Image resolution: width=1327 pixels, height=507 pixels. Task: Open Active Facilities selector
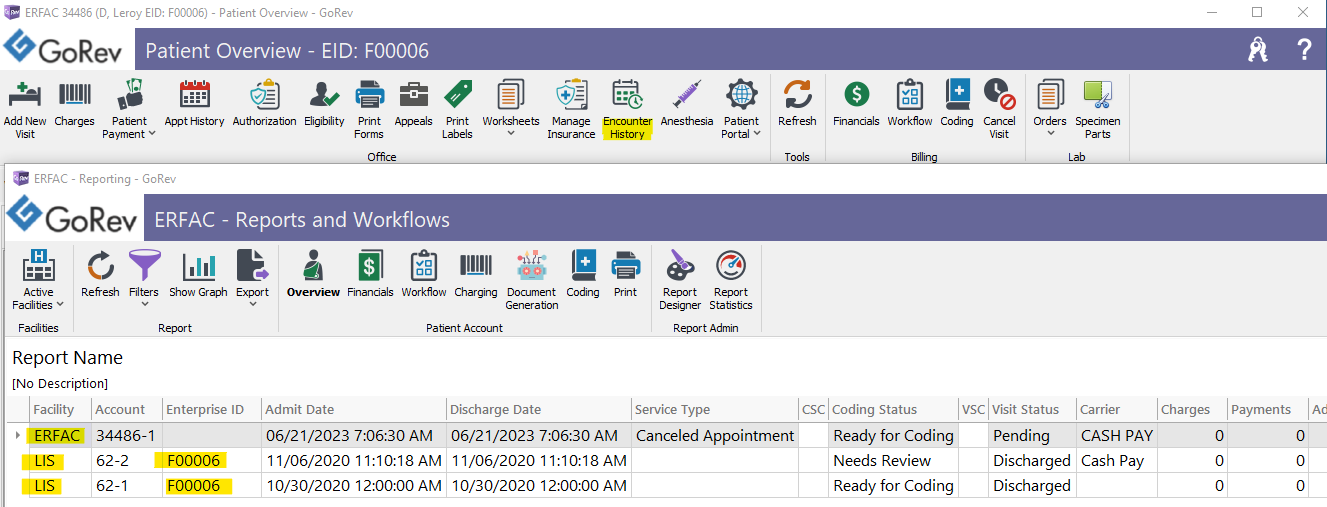click(x=38, y=280)
